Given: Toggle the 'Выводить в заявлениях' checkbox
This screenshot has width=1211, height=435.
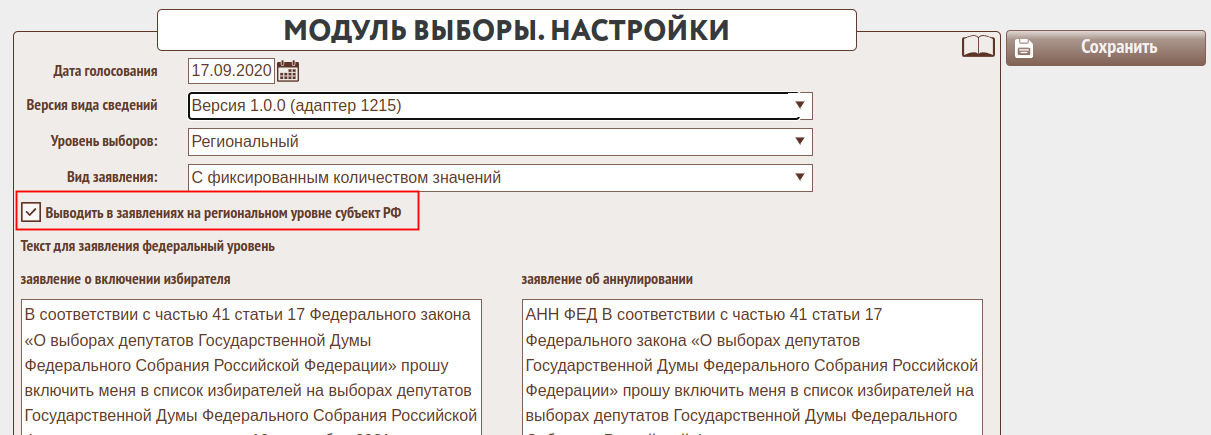Looking at the screenshot, I should tap(31, 212).
